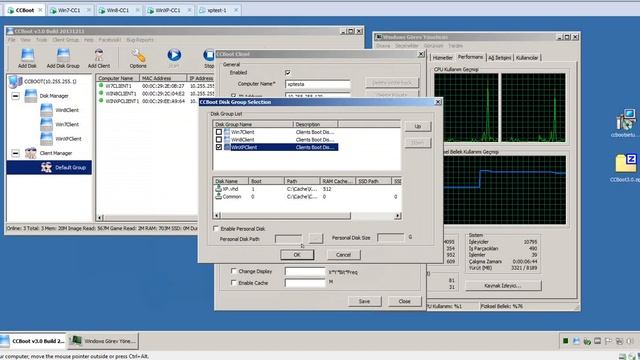Switch to the Win7-CC1 VM tab
640x360 pixels.
[69, 10]
